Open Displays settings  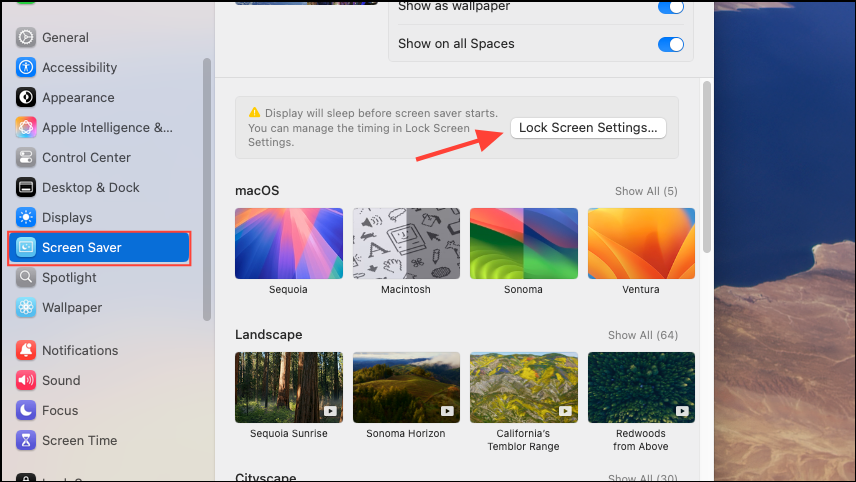point(99,217)
